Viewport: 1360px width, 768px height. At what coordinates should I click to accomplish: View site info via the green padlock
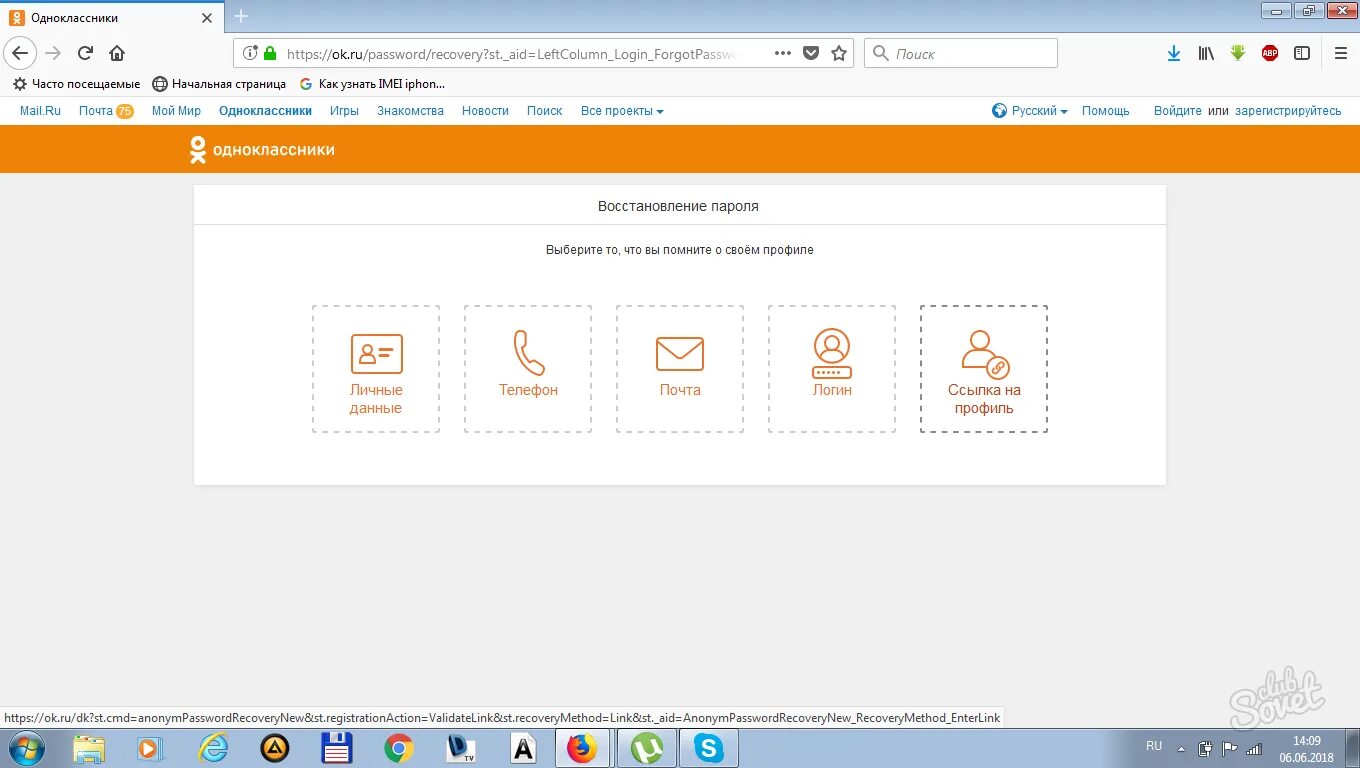click(270, 53)
